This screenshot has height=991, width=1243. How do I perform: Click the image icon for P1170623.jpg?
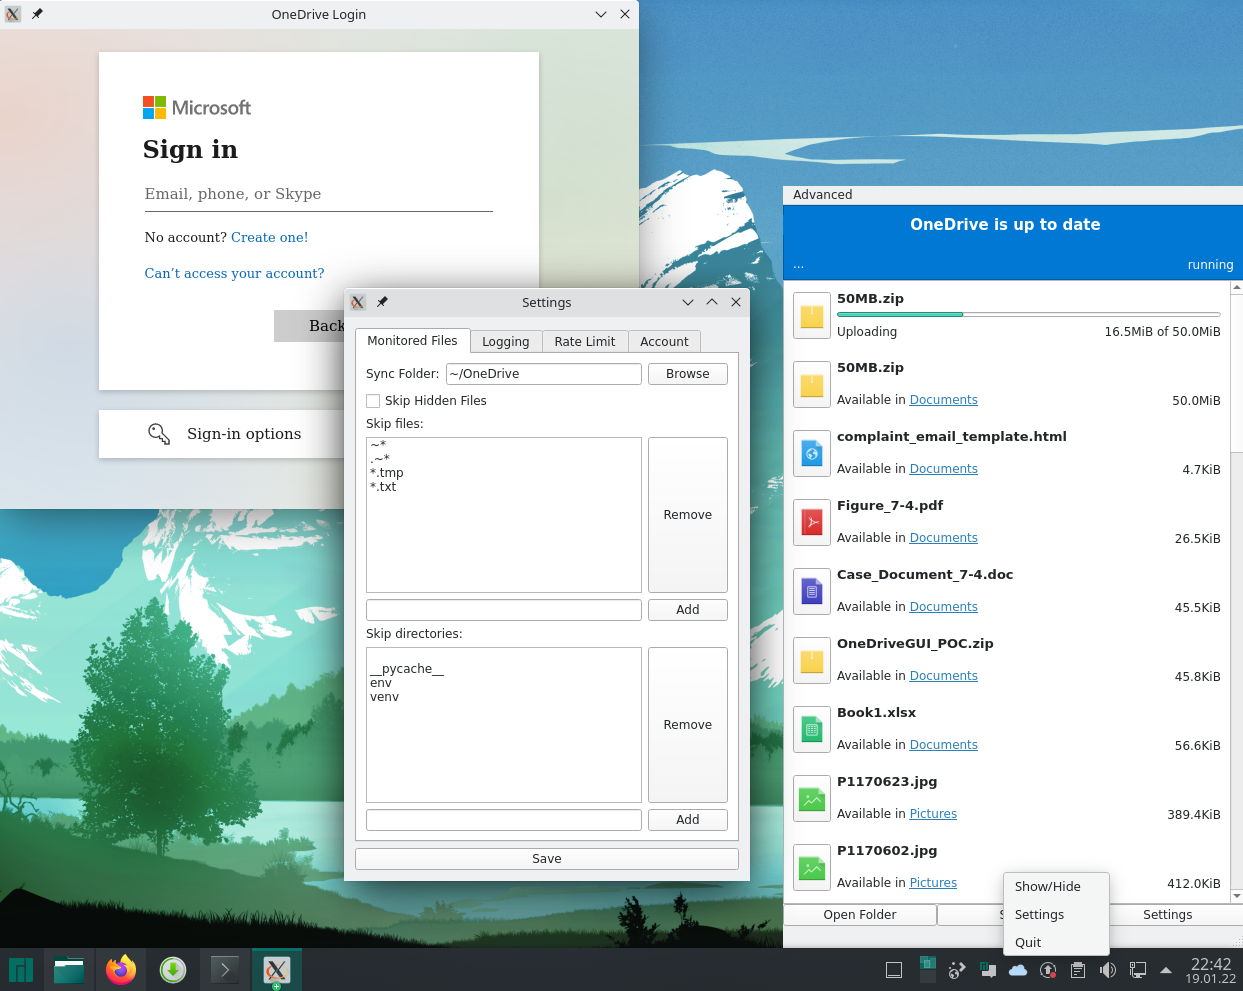811,798
